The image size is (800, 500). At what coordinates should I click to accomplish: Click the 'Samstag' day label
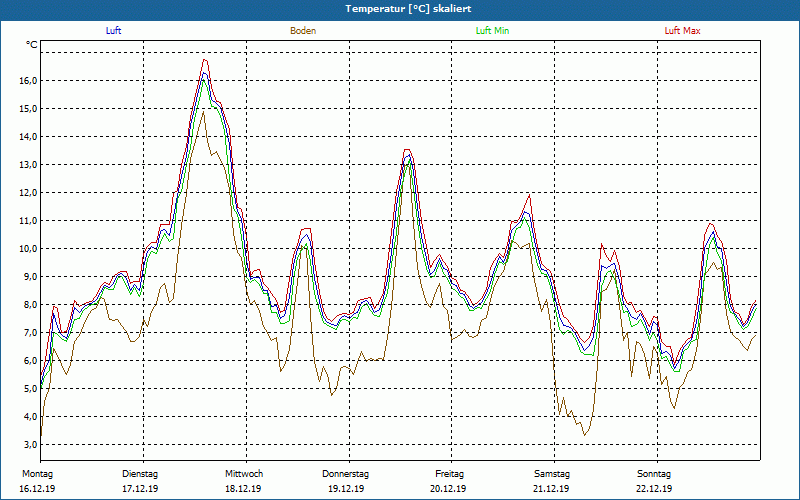[552, 474]
